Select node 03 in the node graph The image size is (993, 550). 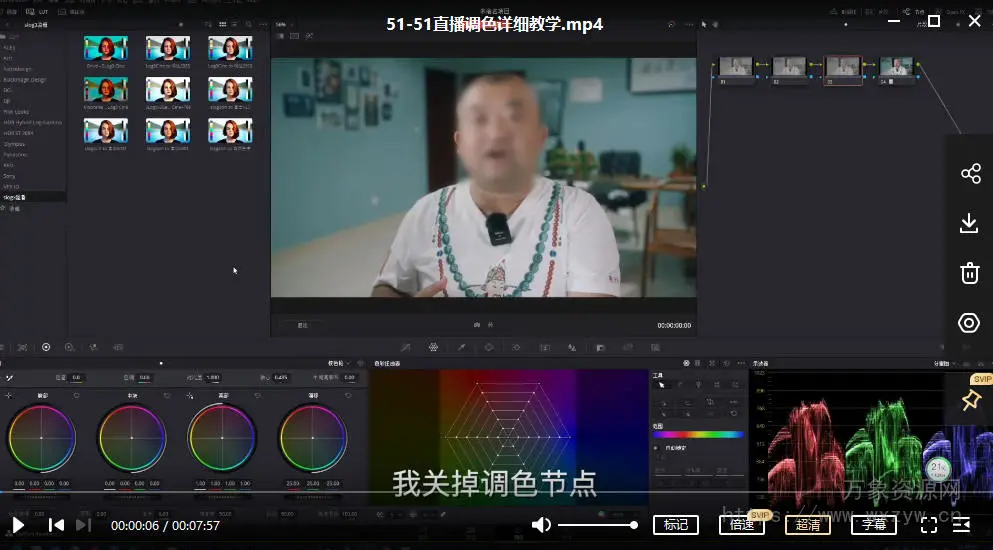tap(842, 68)
